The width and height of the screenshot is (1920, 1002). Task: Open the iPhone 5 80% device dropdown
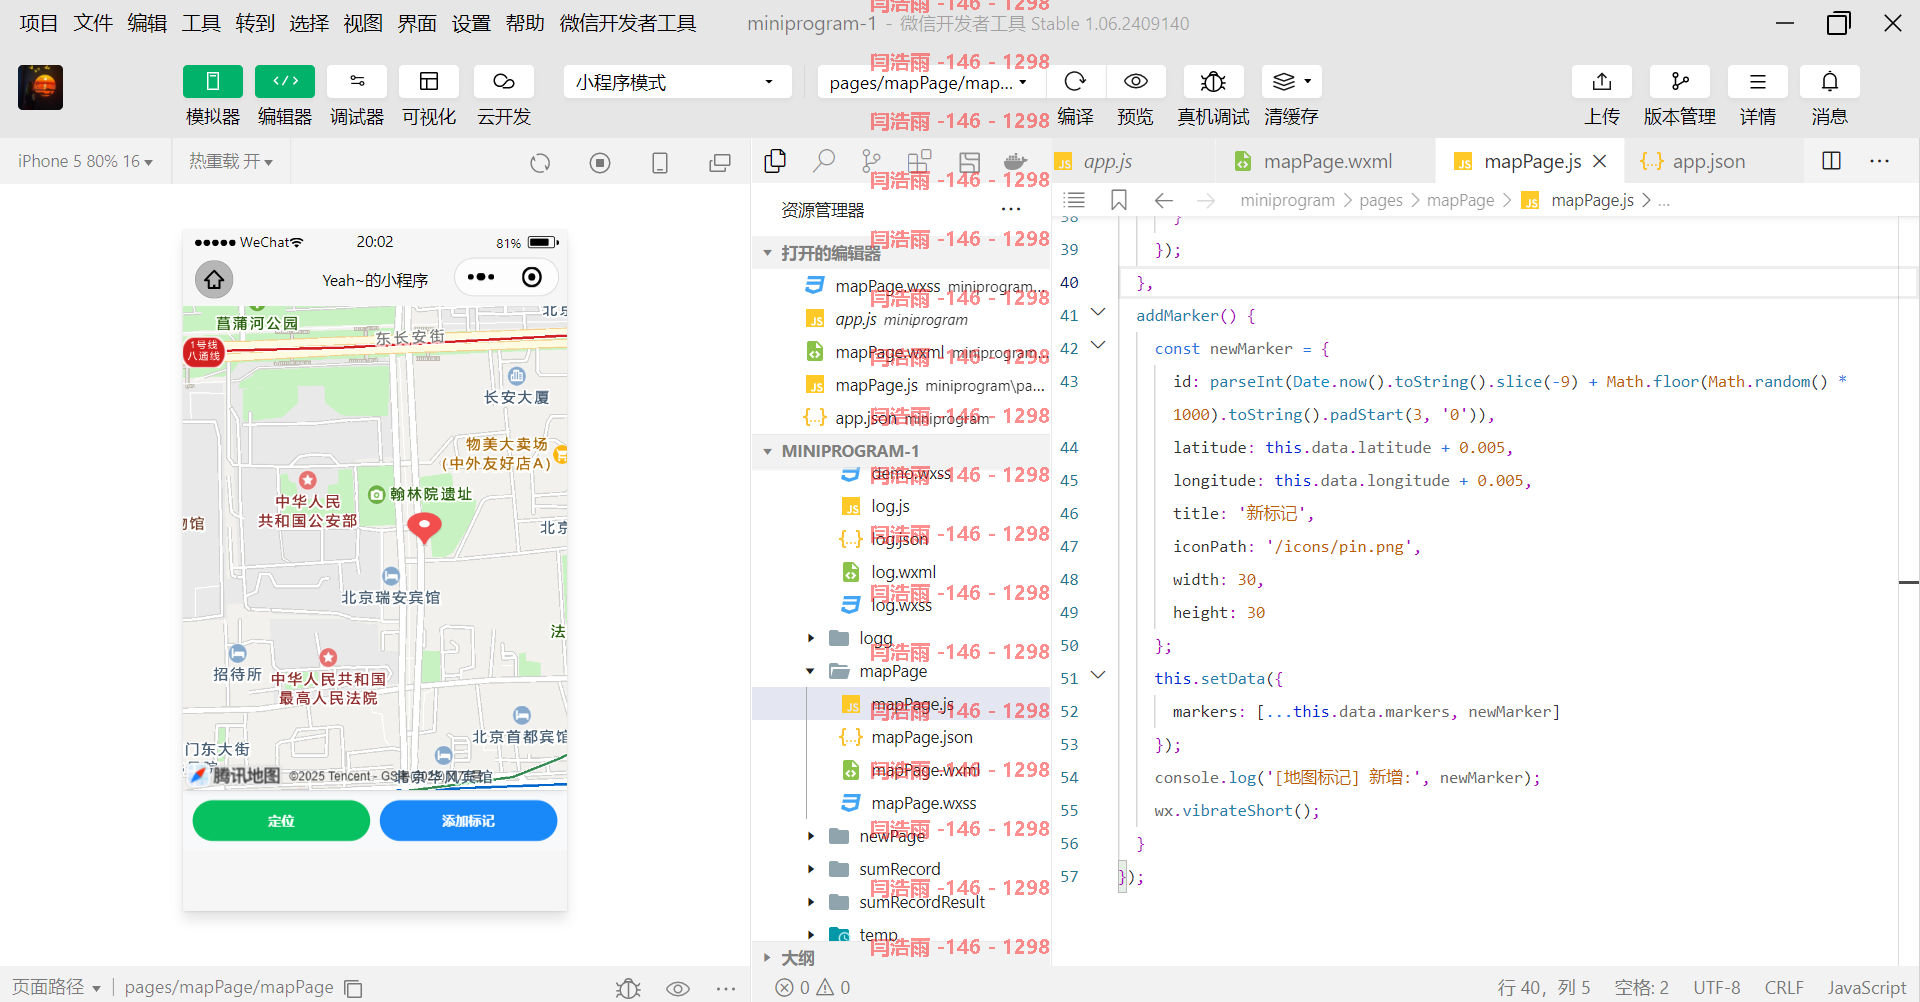85,162
